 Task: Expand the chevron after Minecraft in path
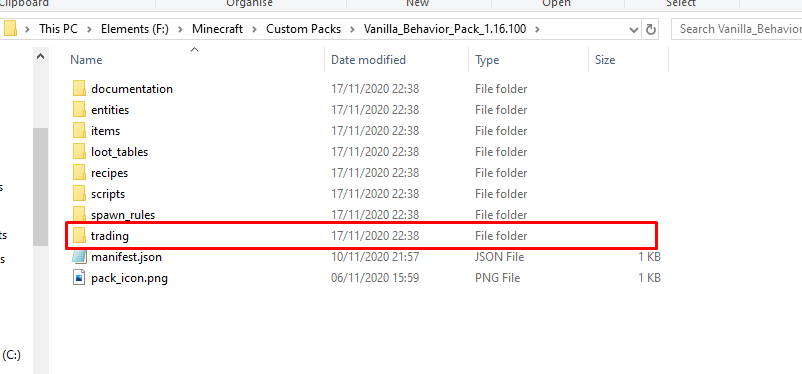coord(255,29)
